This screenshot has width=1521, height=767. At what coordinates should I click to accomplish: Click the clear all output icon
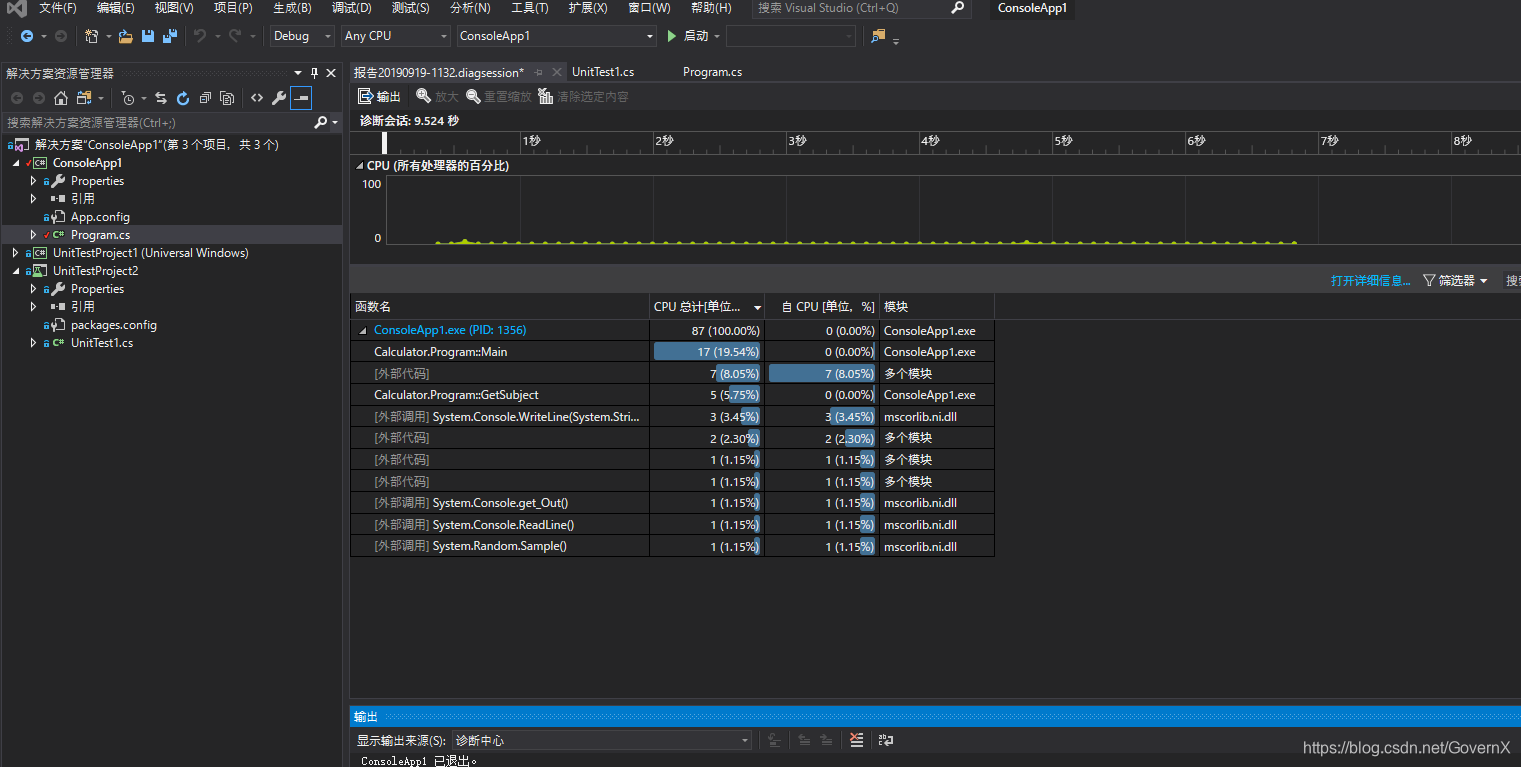[x=856, y=740]
